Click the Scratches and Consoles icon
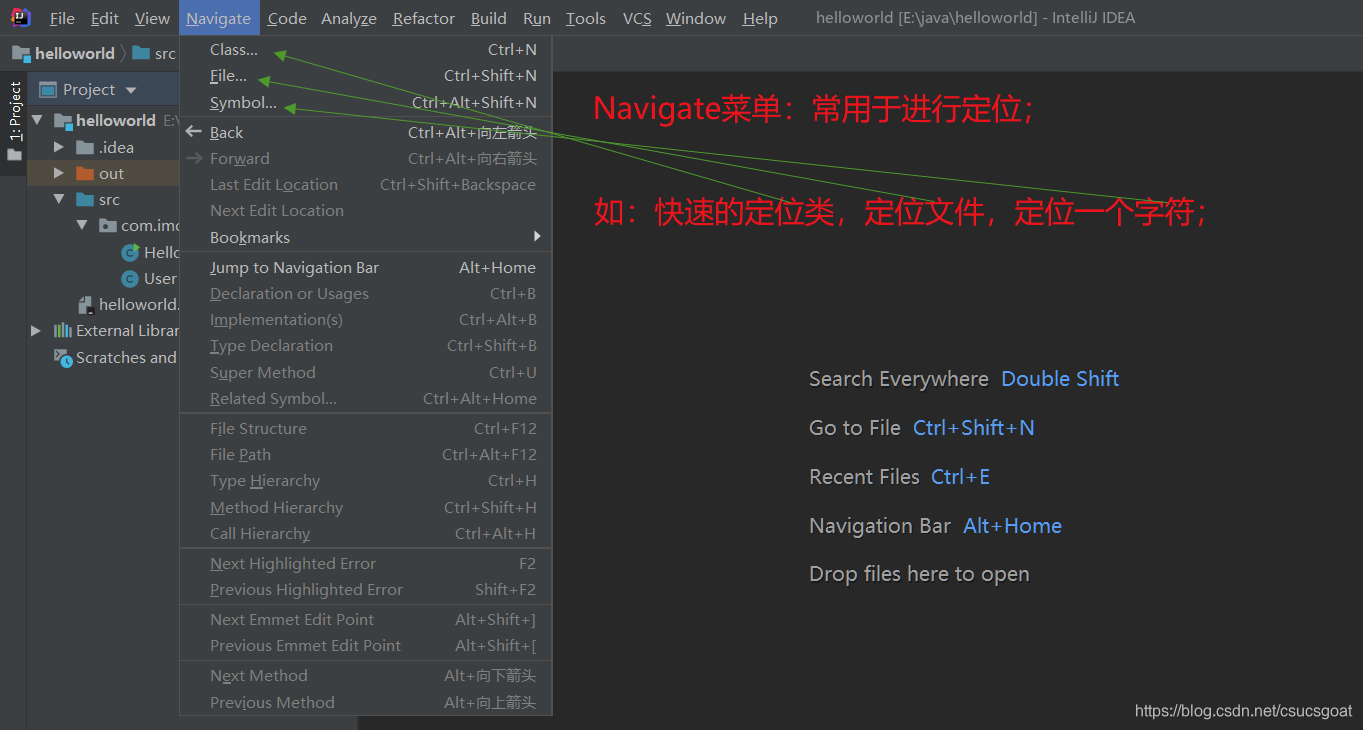The height and width of the screenshot is (730, 1363). [x=62, y=357]
